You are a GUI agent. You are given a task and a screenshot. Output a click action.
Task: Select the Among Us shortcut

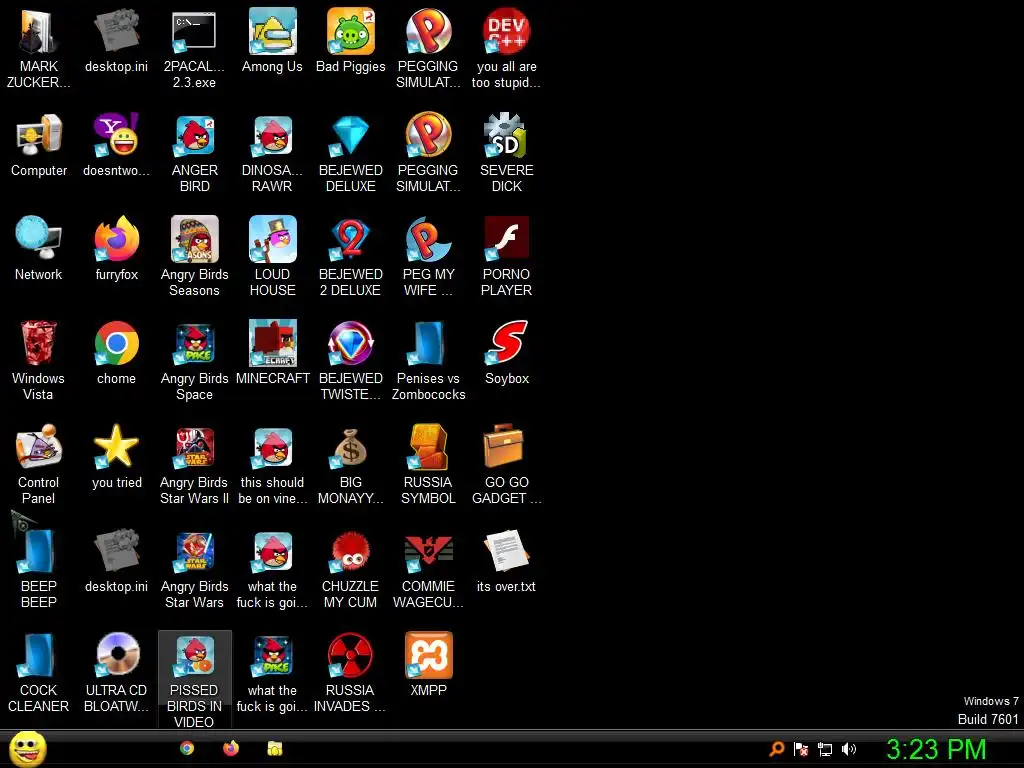tap(272, 40)
